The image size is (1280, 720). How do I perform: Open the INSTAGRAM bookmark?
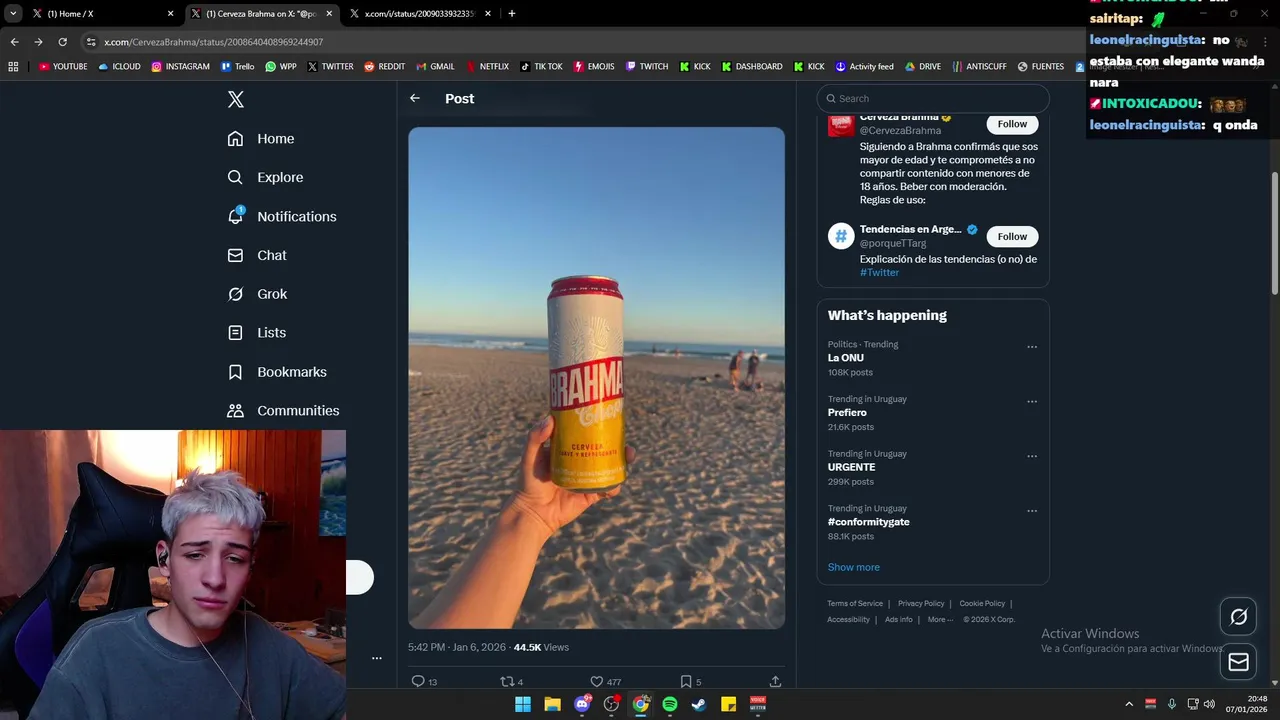180,67
